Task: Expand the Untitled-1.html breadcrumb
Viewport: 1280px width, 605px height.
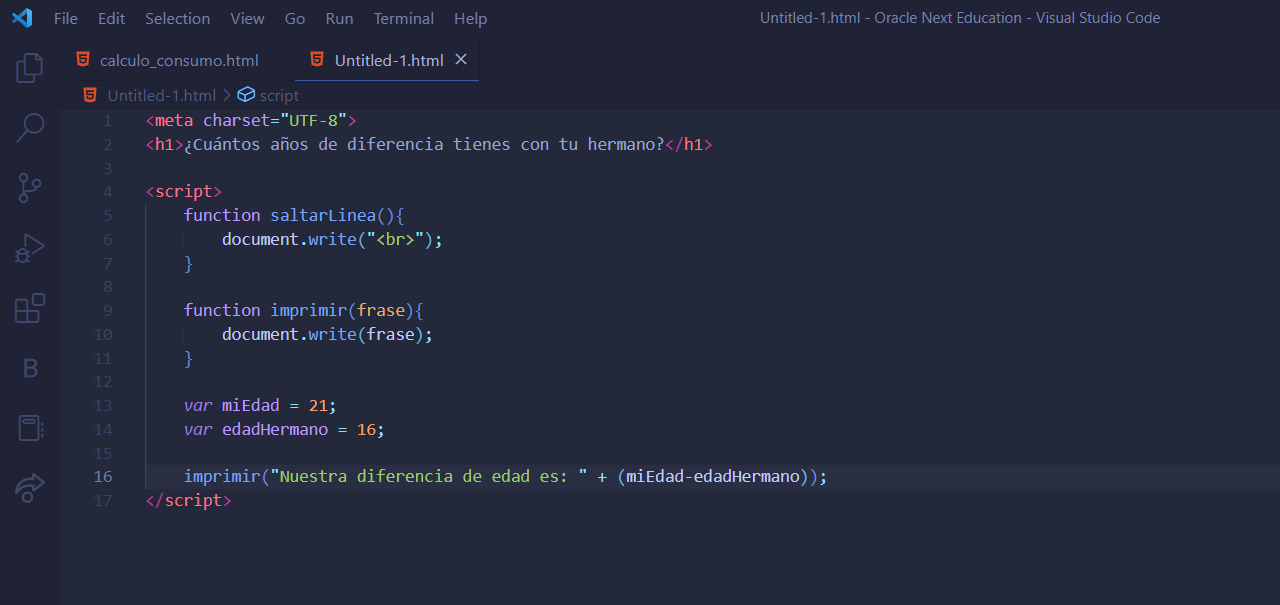Action: 161,95
